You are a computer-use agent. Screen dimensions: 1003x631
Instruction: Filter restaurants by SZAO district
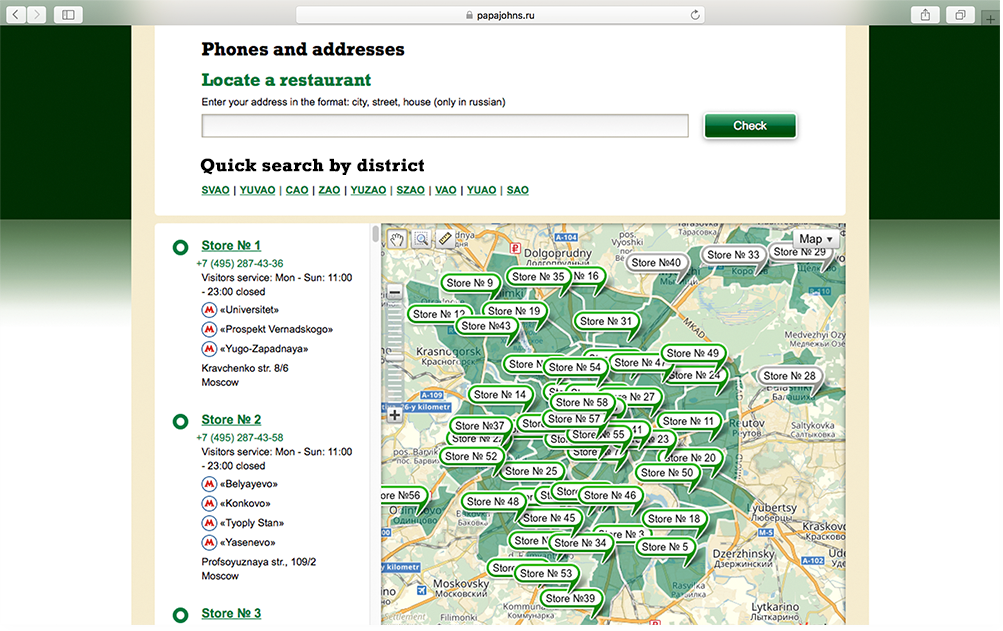click(x=411, y=190)
